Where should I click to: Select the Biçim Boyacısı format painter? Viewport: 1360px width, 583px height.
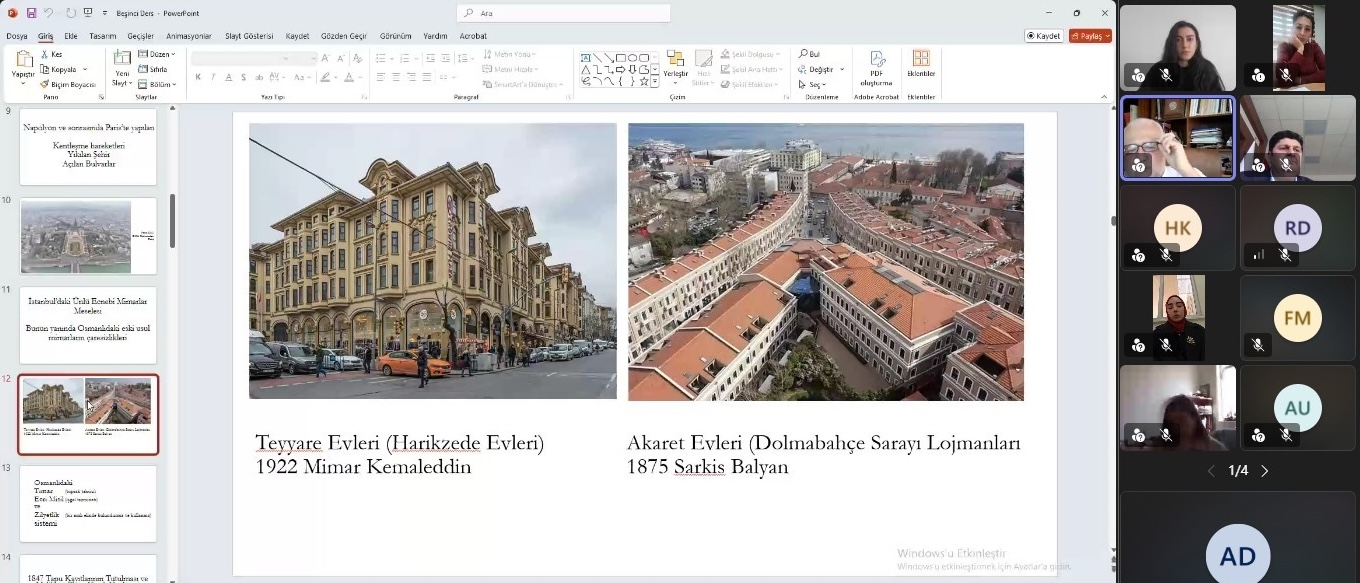point(66,84)
